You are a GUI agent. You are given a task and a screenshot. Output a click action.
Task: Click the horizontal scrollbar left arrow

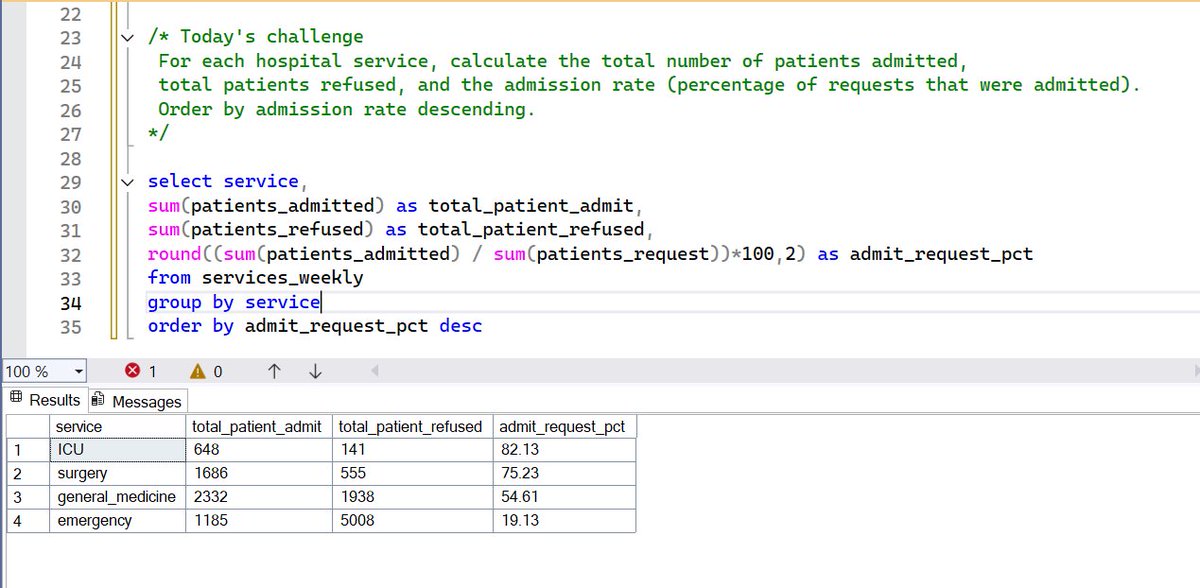click(376, 371)
